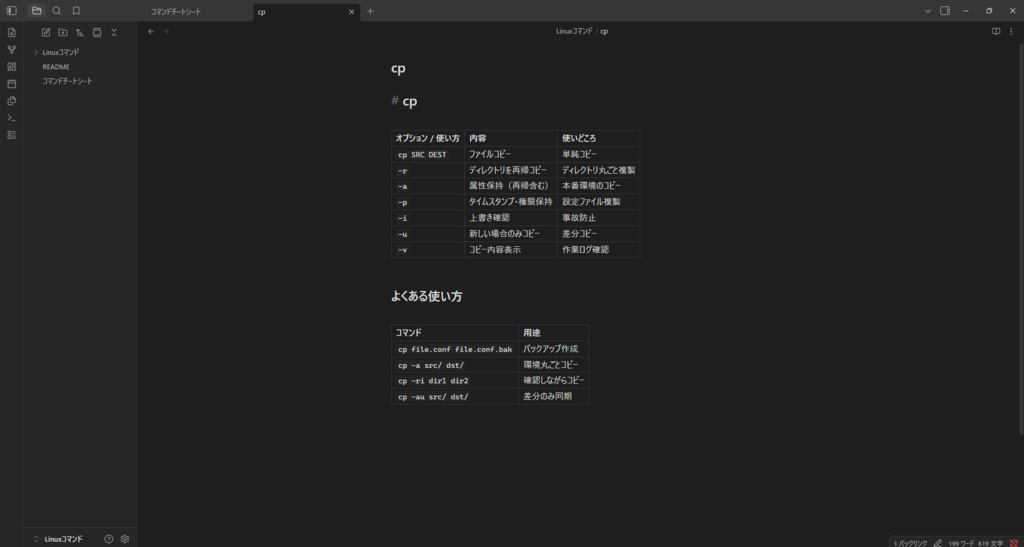Image resolution: width=1024 pixels, height=547 pixels.
Task: Open README note in file explorer
Action: [x=56, y=67]
